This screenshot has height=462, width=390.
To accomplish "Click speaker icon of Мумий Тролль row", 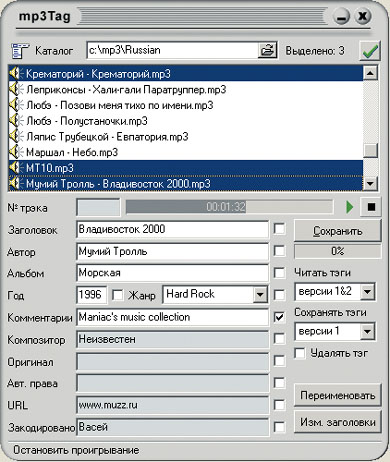I will (17, 183).
